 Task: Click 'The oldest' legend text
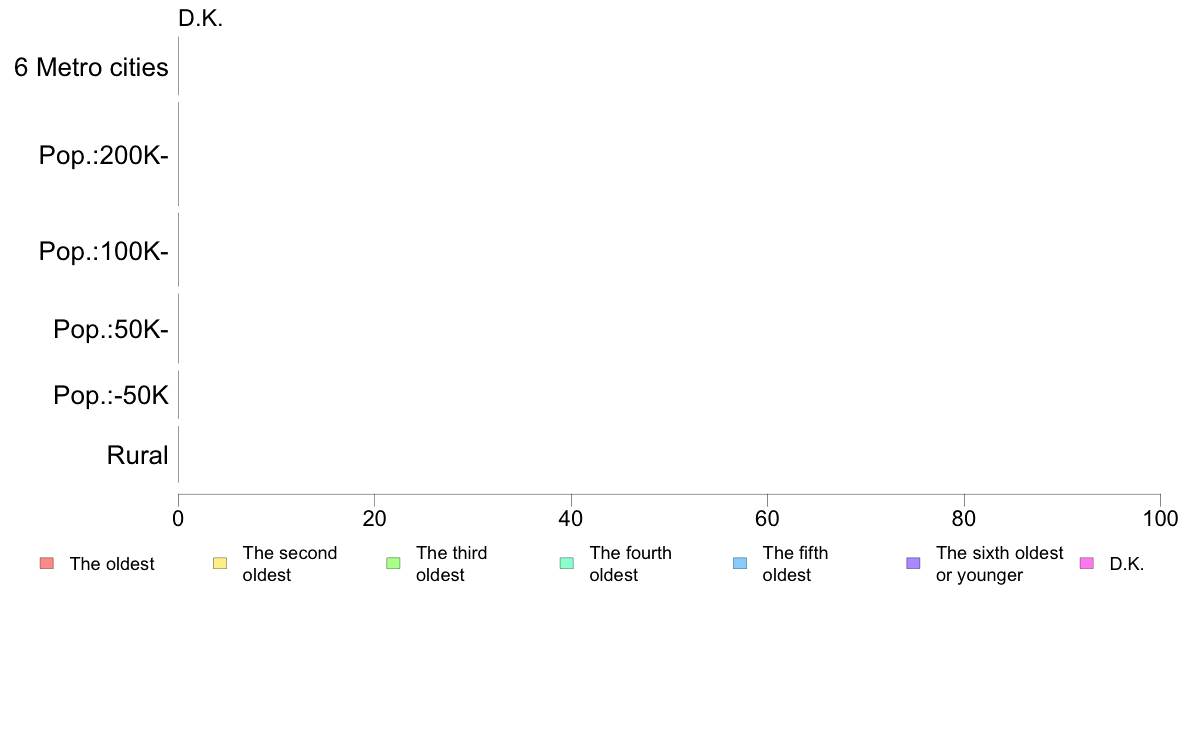pyautogui.click(x=112, y=564)
